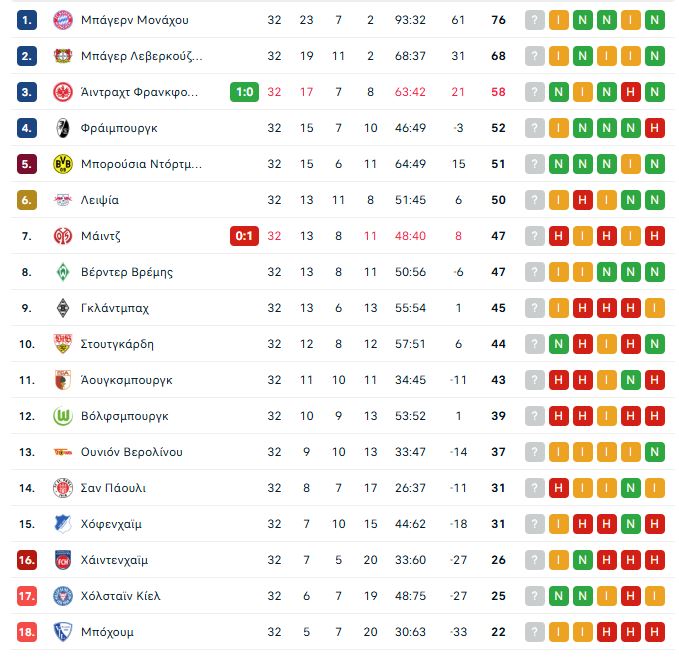Screen dimensions: 679x660
Task: Click the red 0:1 live score for Mainz
Action: (x=244, y=236)
